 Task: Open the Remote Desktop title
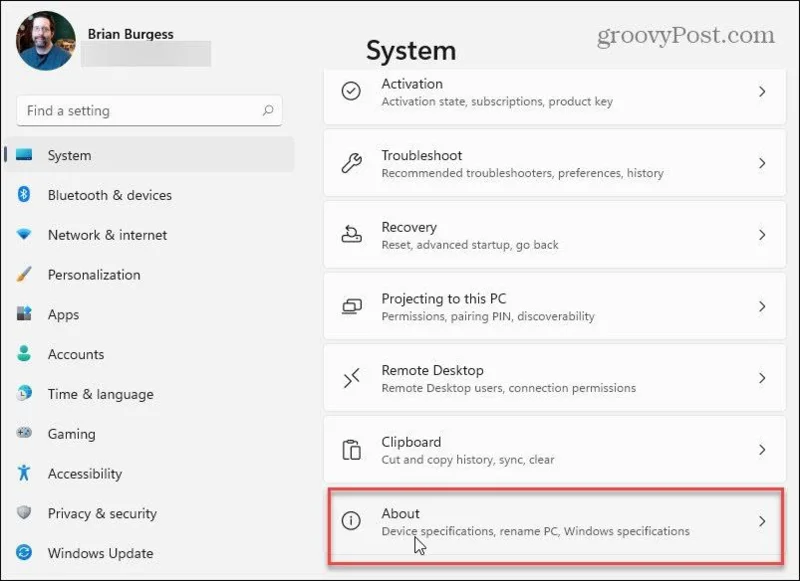(x=433, y=370)
